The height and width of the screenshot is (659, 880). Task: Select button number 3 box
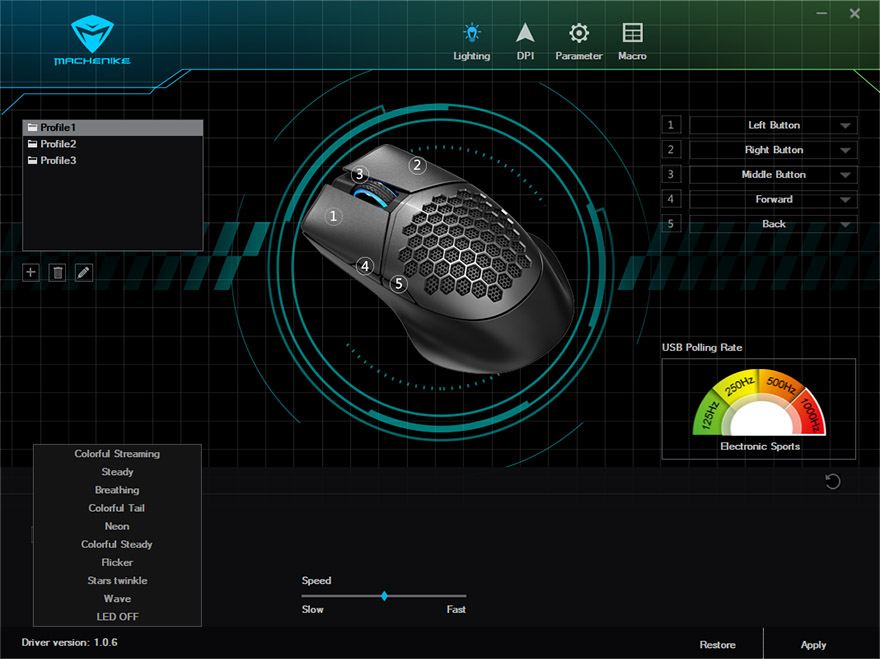click(671, 175)
